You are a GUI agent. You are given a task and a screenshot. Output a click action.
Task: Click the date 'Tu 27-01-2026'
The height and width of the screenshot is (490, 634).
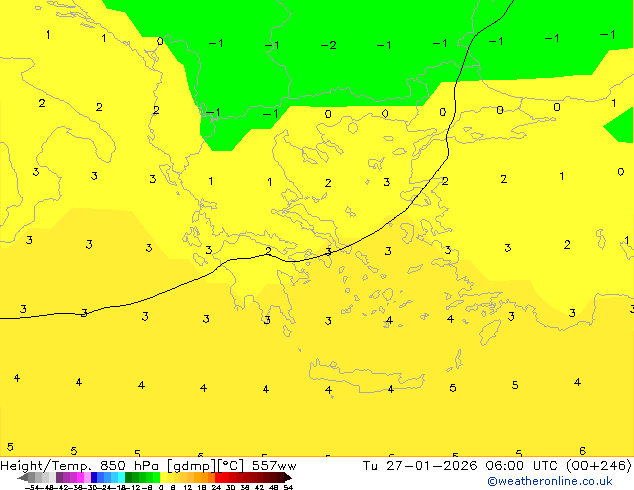420,466
